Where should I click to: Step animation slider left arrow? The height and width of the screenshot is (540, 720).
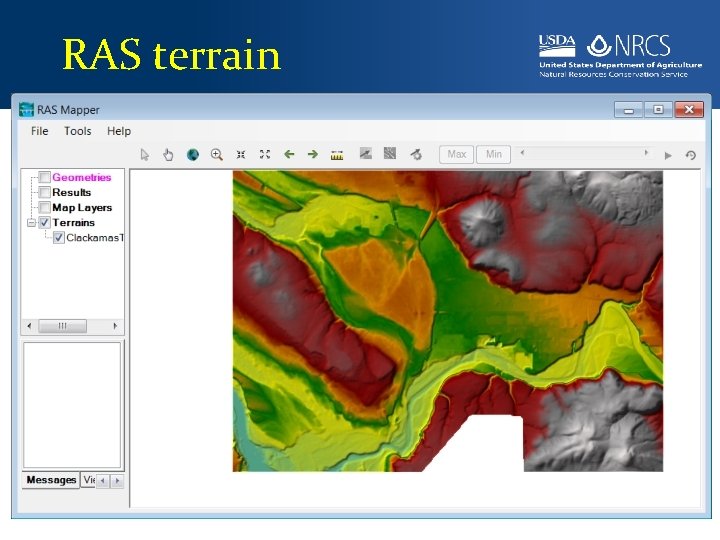(x=522, y=153)
